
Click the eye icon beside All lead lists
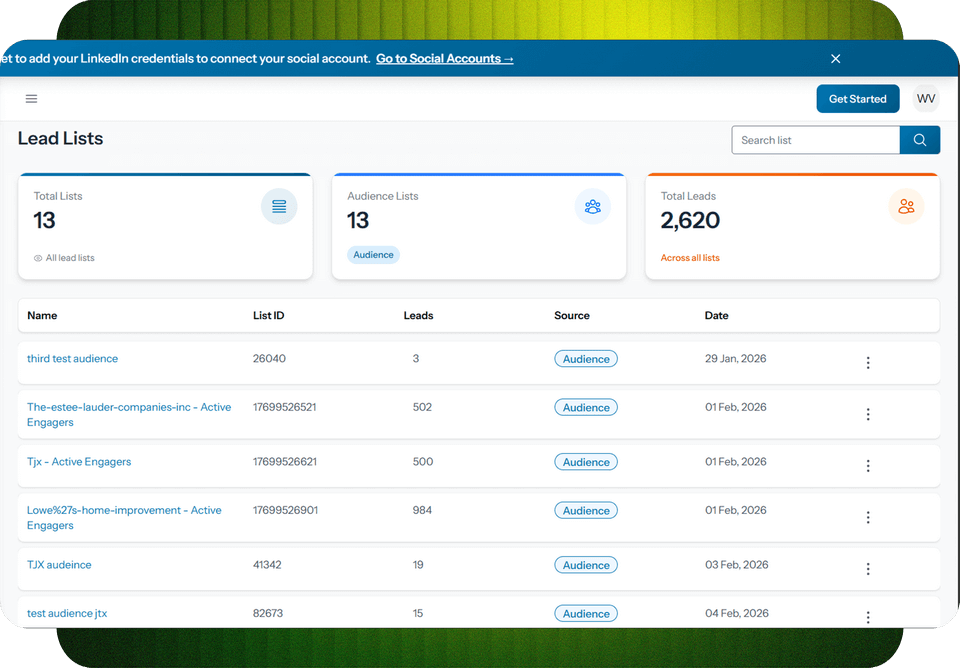click(38, 258)
